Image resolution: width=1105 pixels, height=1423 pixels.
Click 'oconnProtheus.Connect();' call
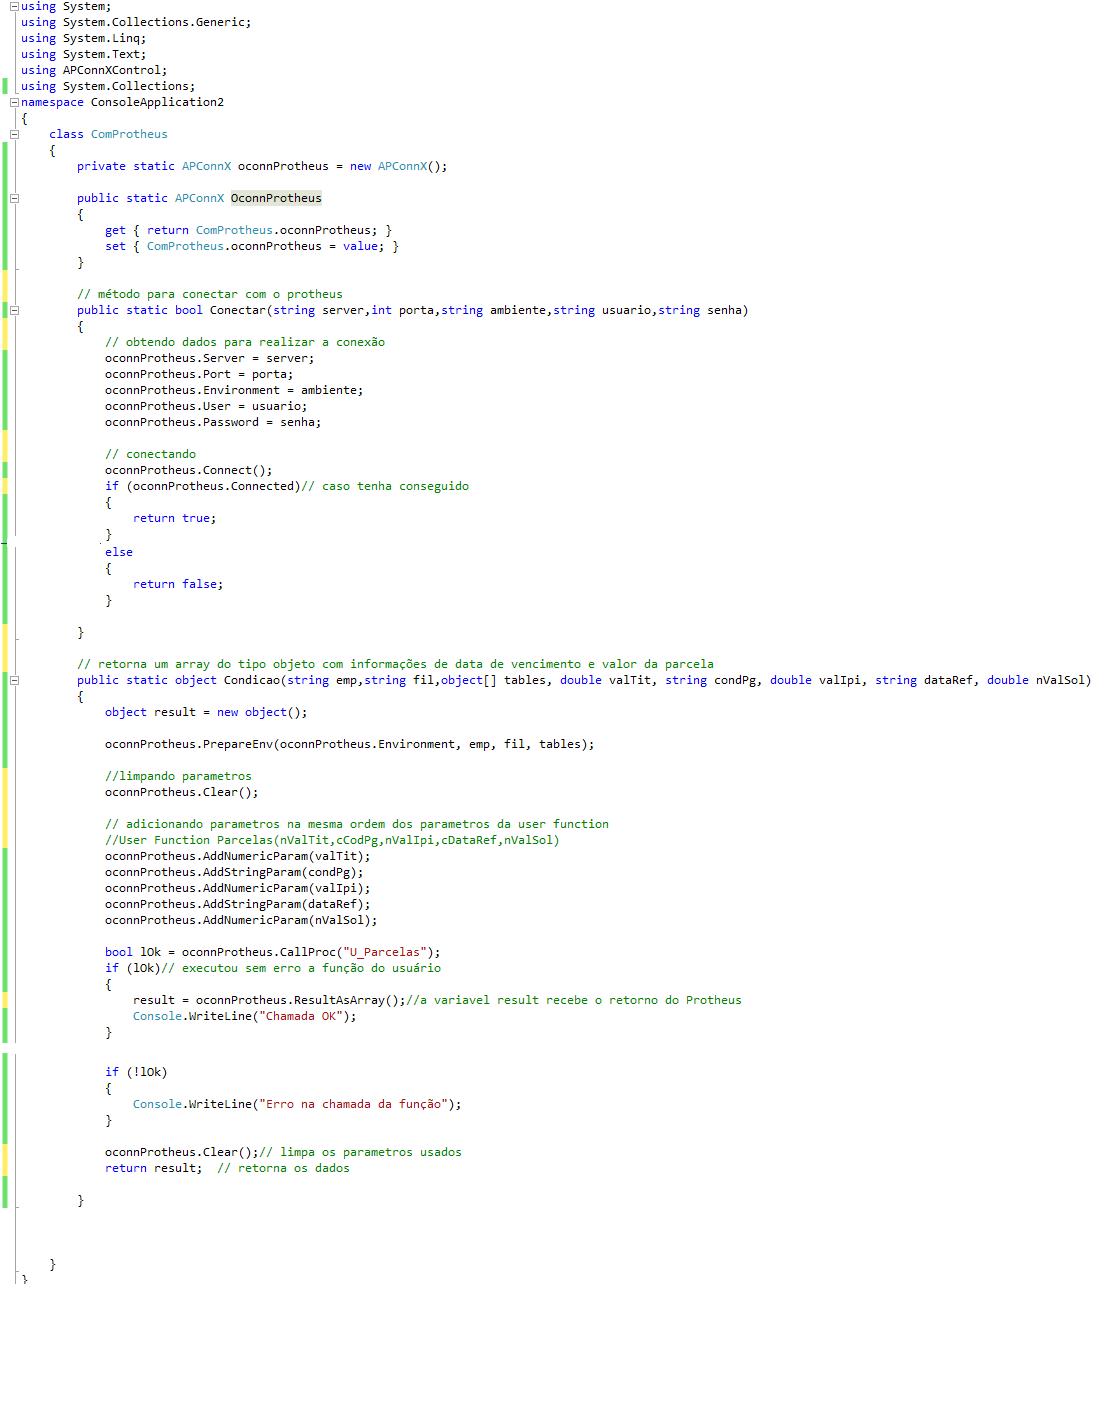188,470
